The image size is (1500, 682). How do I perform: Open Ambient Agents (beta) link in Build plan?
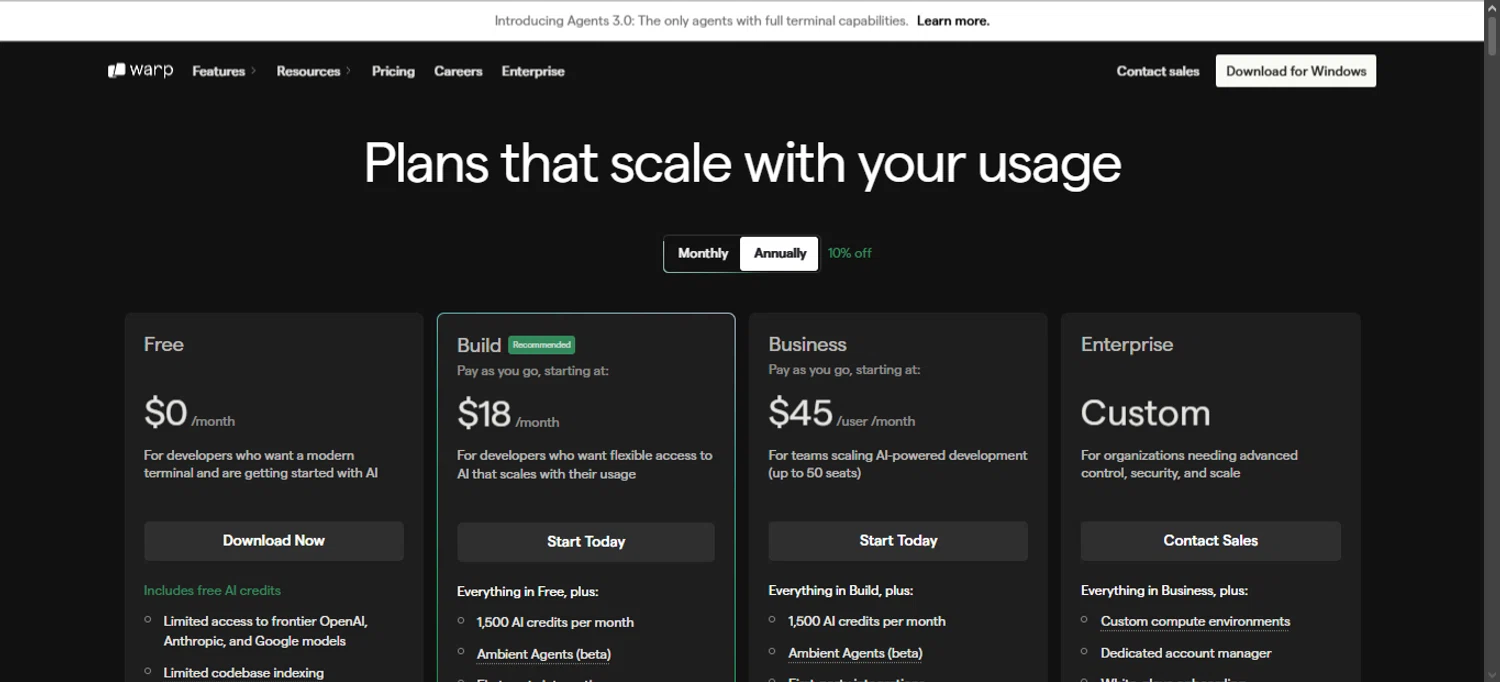point(544,654)
